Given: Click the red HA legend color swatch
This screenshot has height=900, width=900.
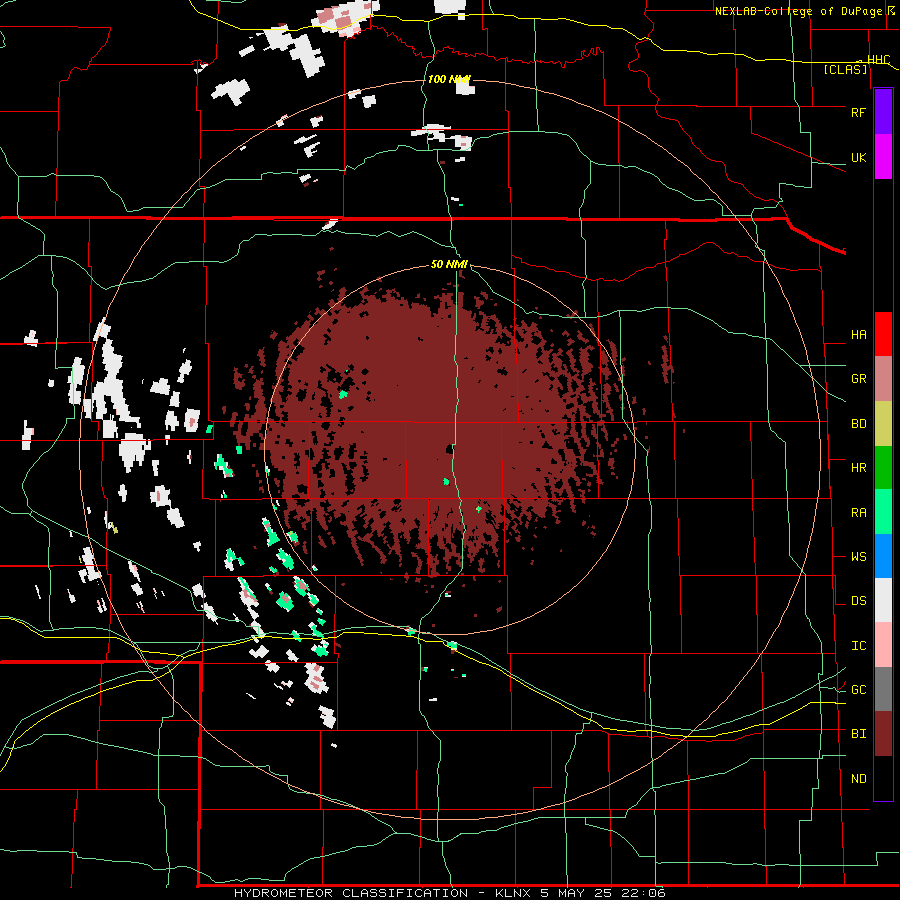Looking at the screenshot, I should [883, 334].
